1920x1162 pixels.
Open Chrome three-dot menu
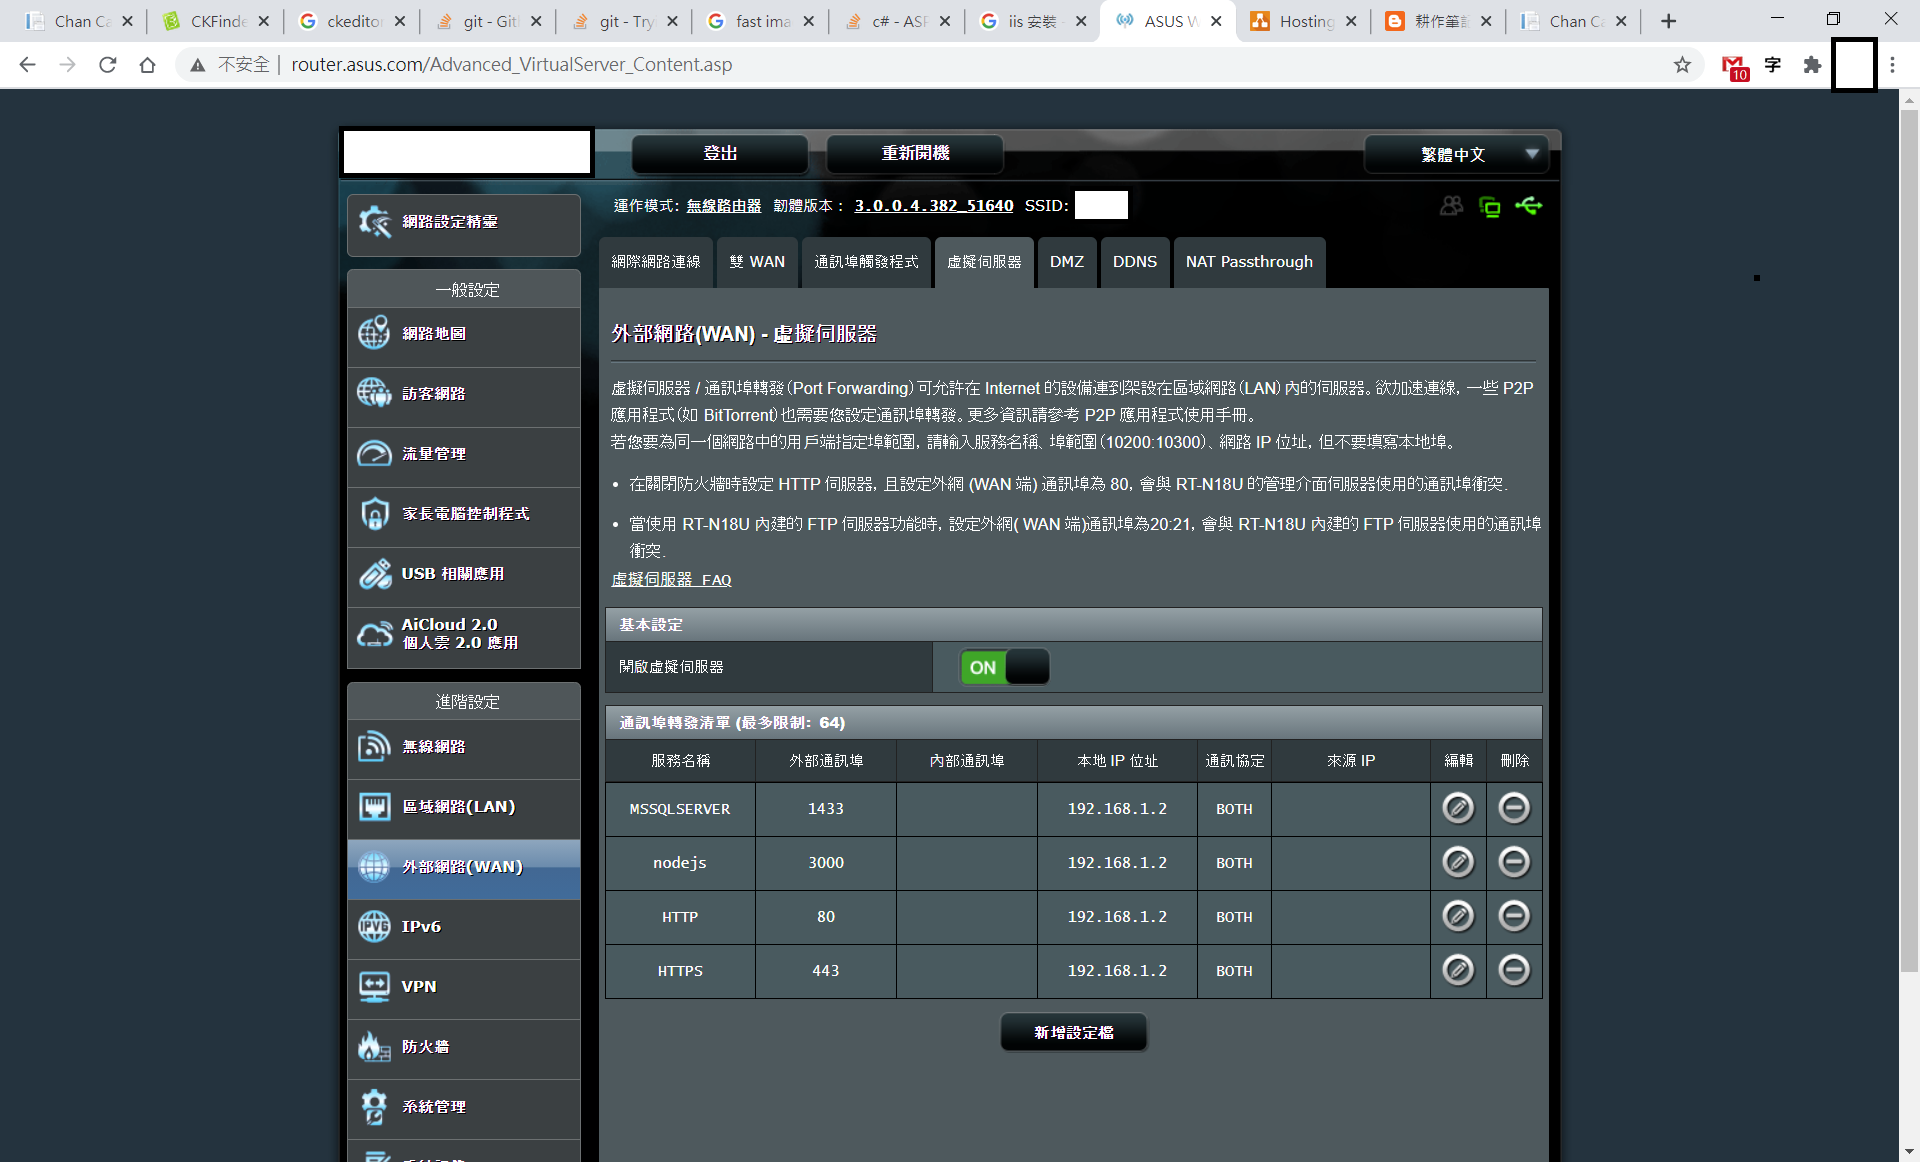pyautogui.click(x=1892, y=65)
